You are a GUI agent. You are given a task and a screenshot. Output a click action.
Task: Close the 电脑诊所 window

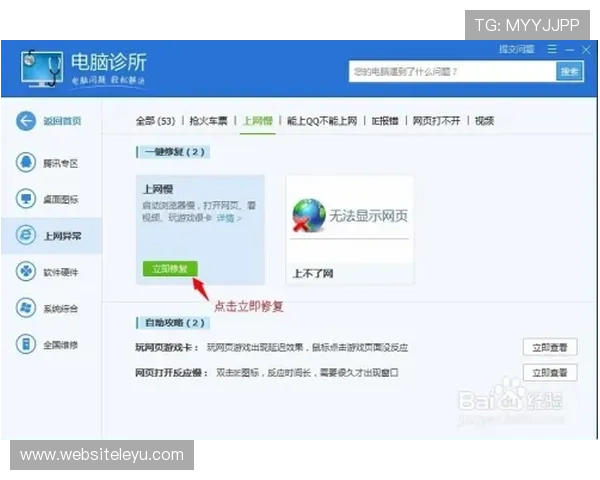point(586,50)
